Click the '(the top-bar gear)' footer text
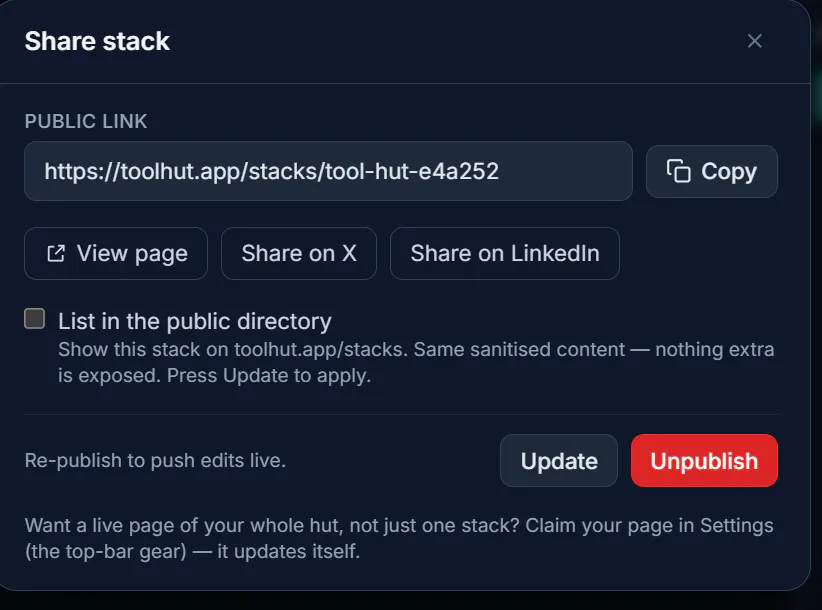 (106, 552)
